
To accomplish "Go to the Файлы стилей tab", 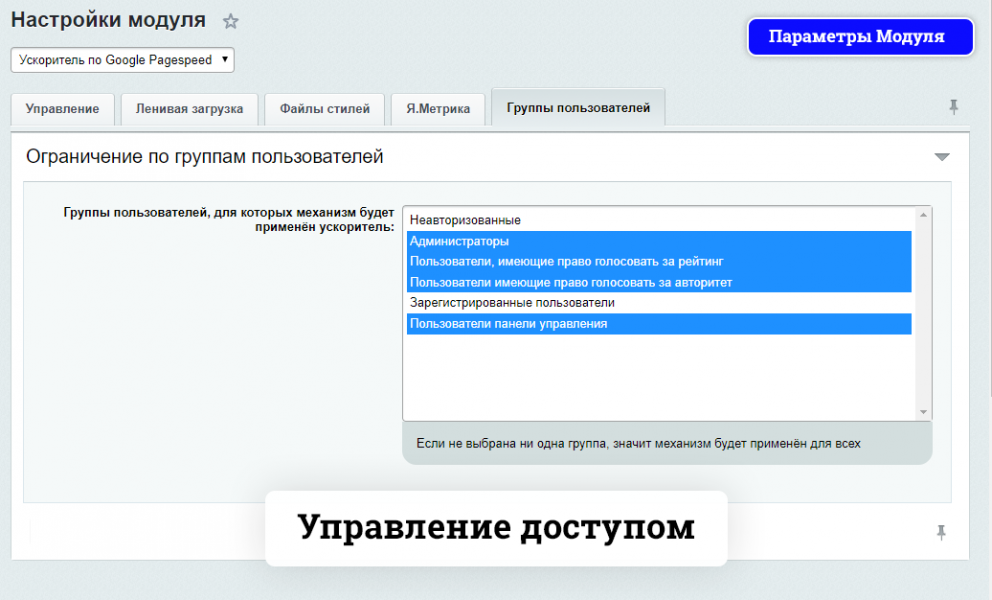I will (x=325, y=109).
